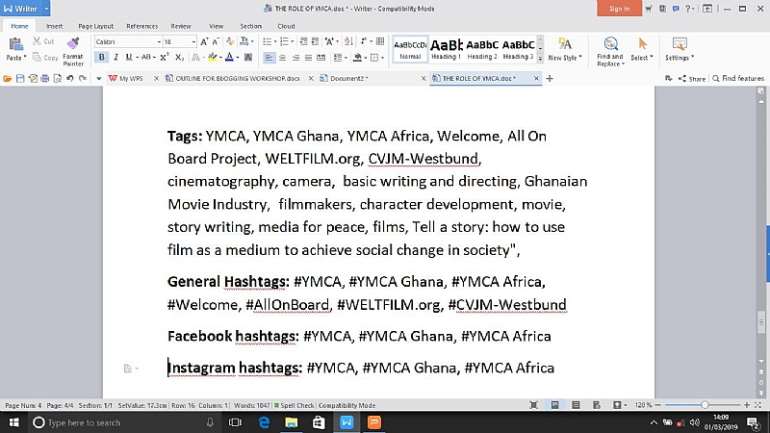The image size is (770, 433).
Task: Open the New Style menu
Action: pos(565,50)
